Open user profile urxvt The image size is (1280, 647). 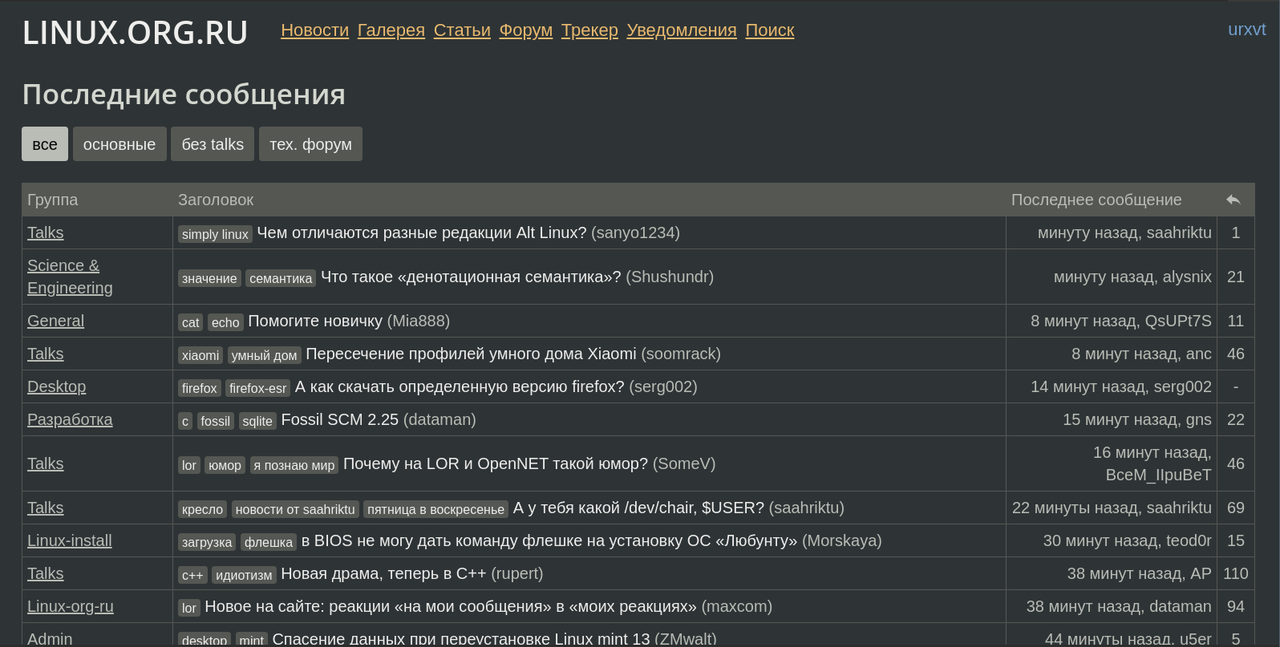(1247, 29)
